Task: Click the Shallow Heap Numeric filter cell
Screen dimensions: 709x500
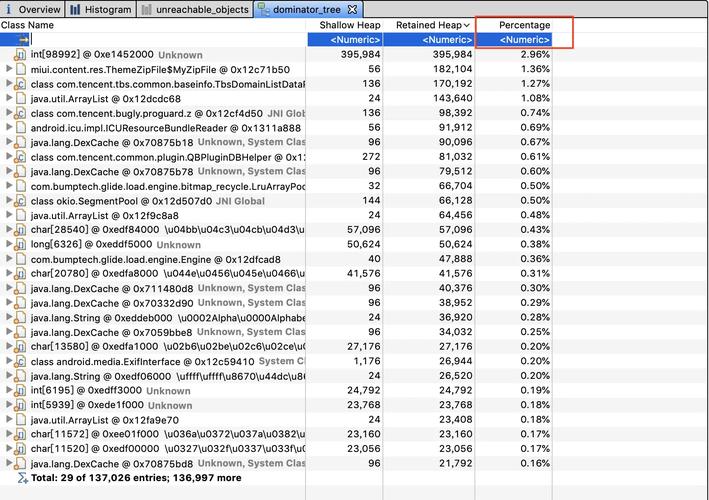Action: (345, 40)
